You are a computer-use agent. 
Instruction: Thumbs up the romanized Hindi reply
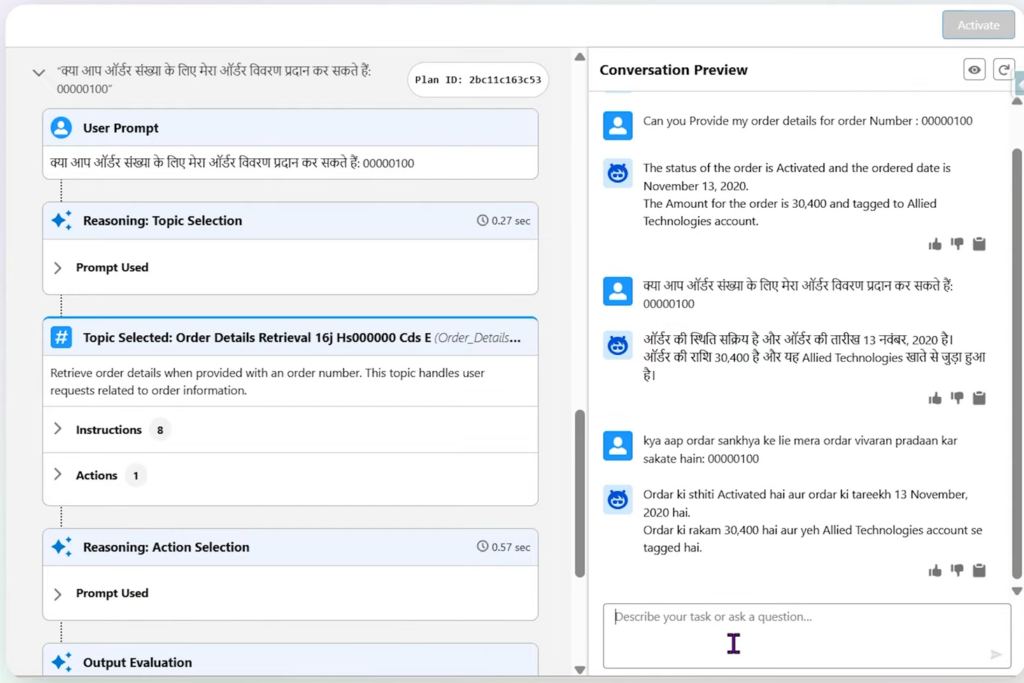[935, 571]
